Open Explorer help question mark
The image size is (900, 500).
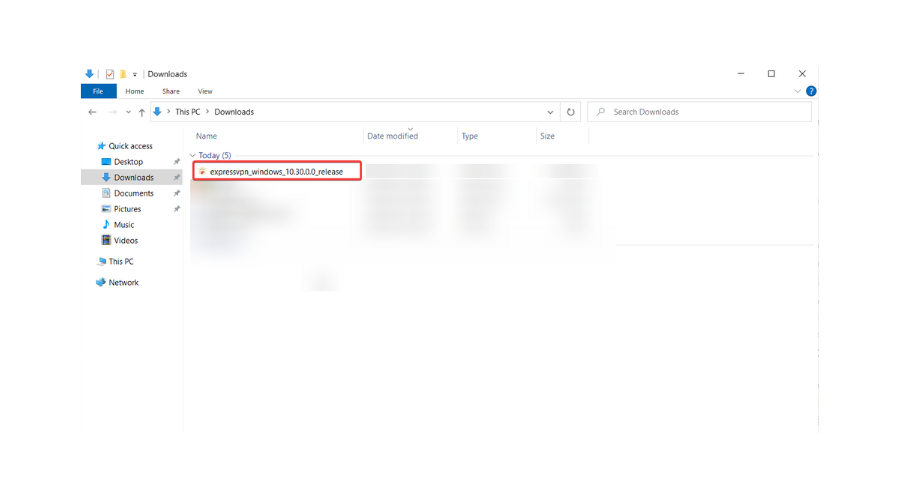tap(811, 91)
